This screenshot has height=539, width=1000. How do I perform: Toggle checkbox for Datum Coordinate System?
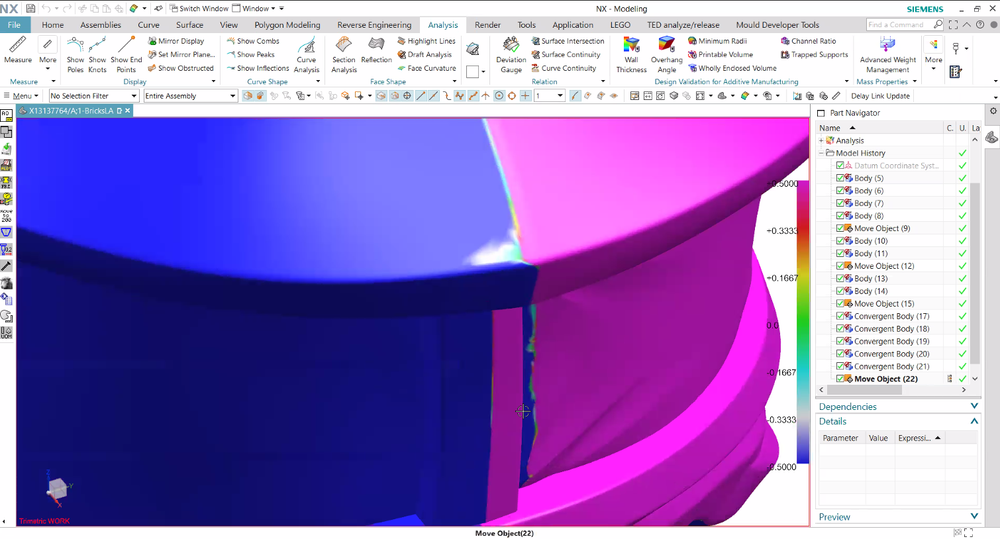(x=840, y=165)
